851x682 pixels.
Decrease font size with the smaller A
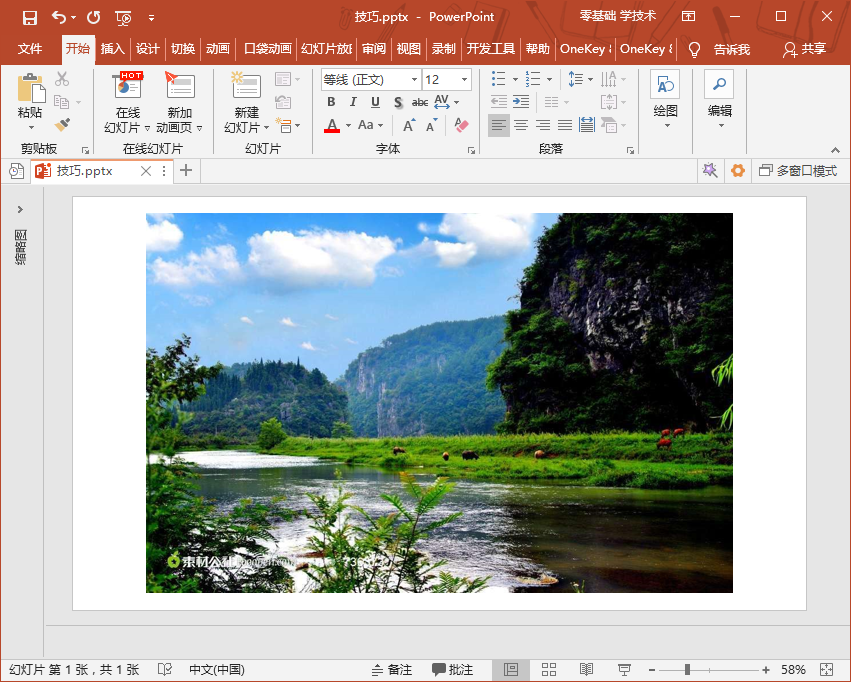[x=432, y=125]
